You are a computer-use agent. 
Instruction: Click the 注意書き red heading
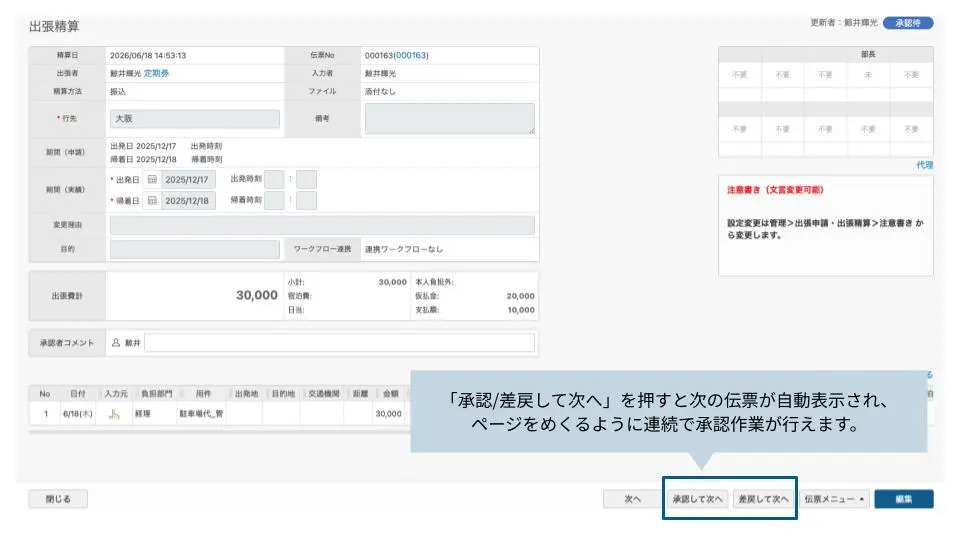click(775, 190)
